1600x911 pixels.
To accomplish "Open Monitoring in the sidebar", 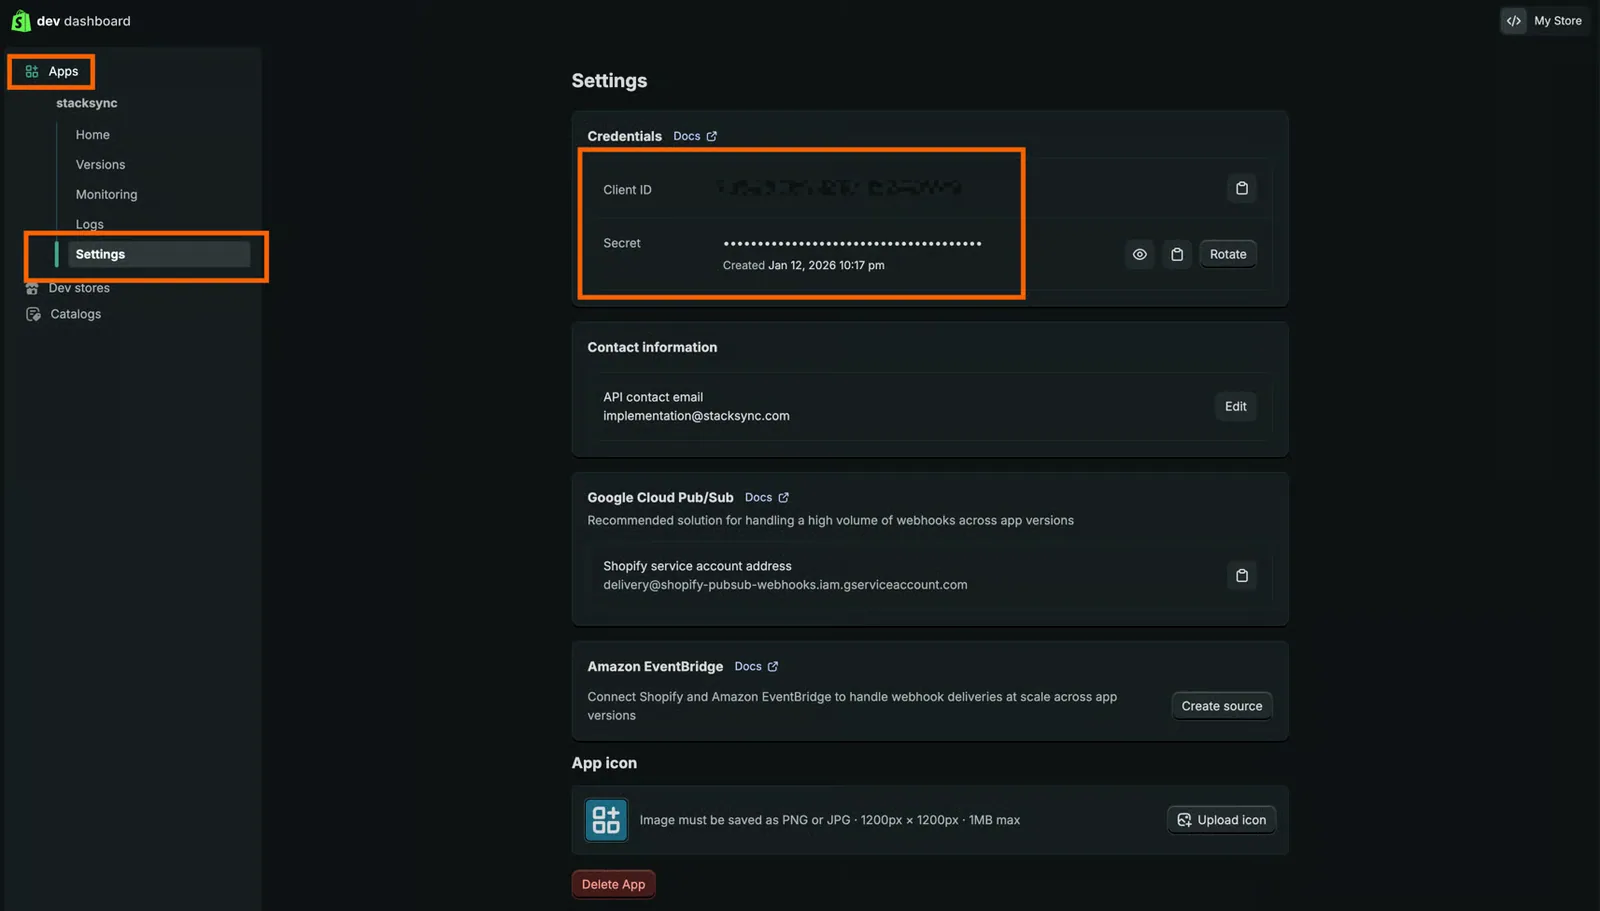I will point(106,195).
